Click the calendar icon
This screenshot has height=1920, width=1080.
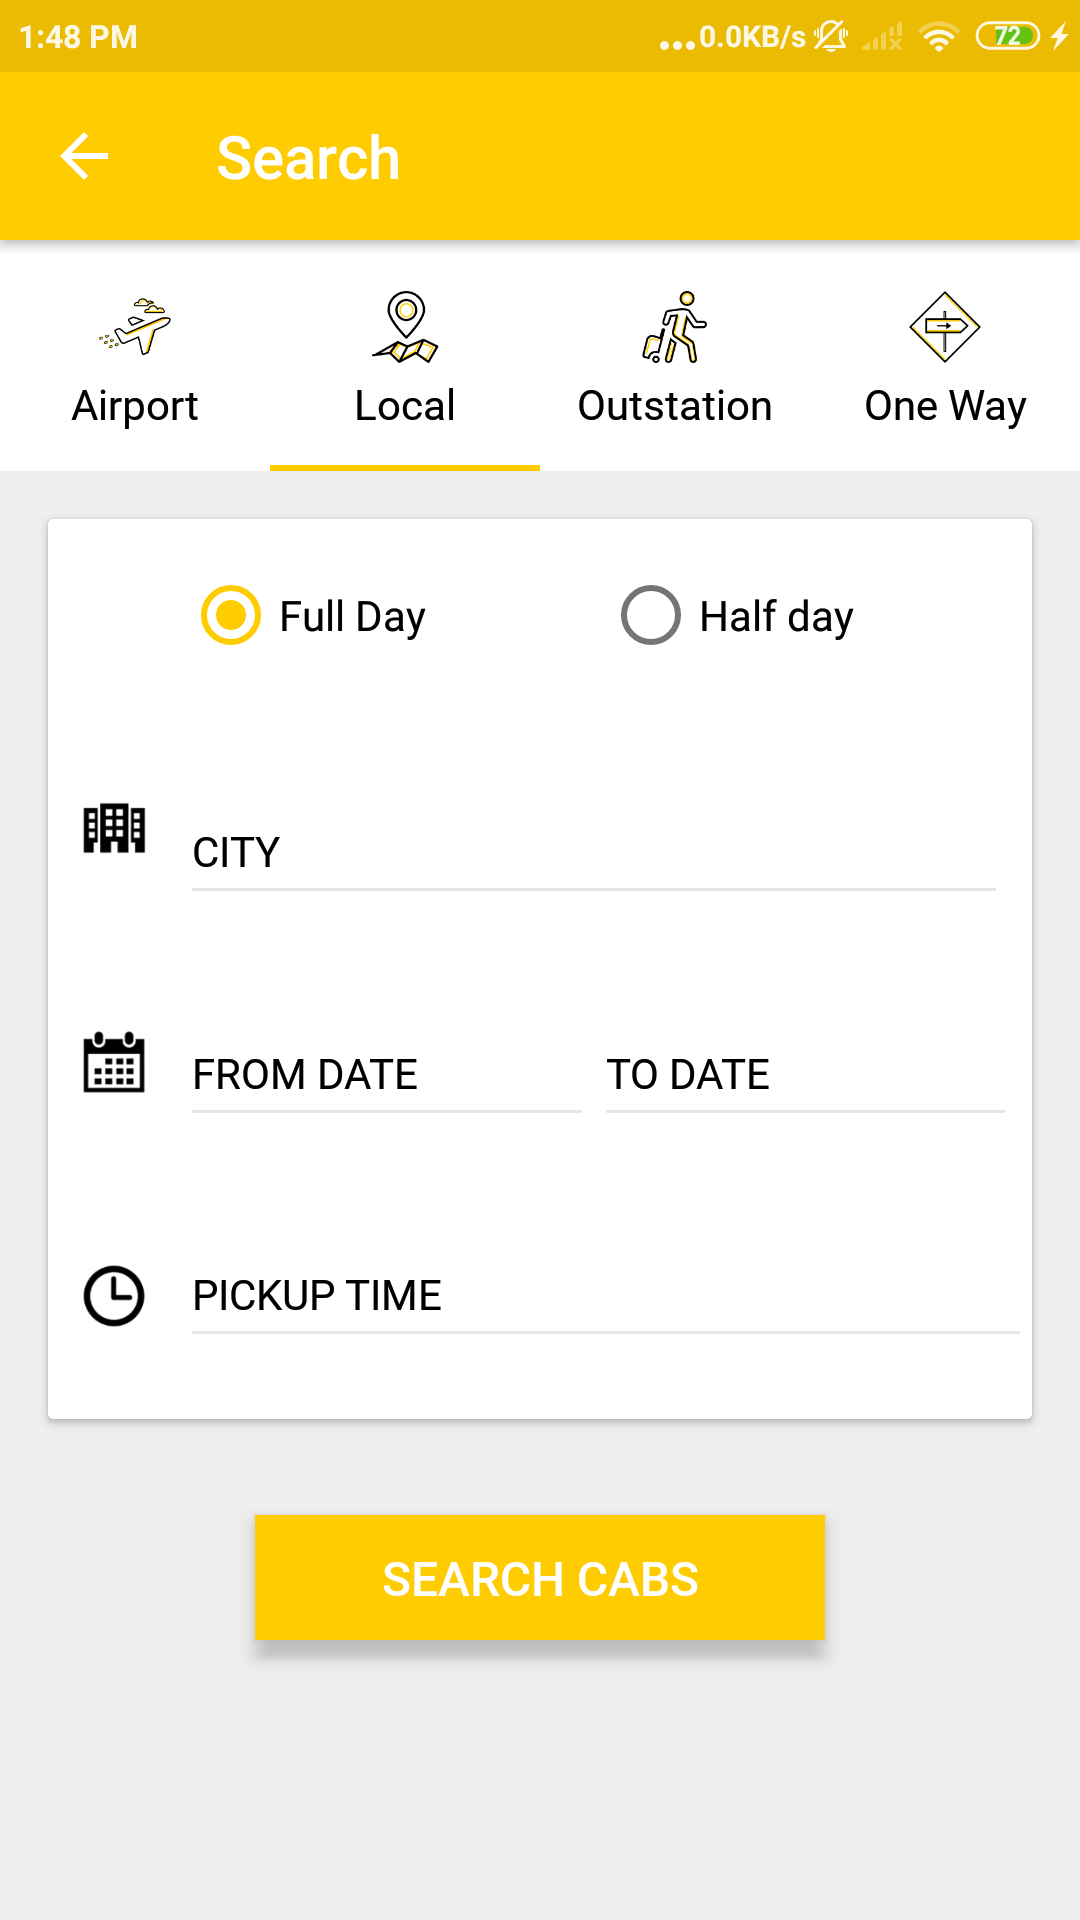pos(114,1062)
